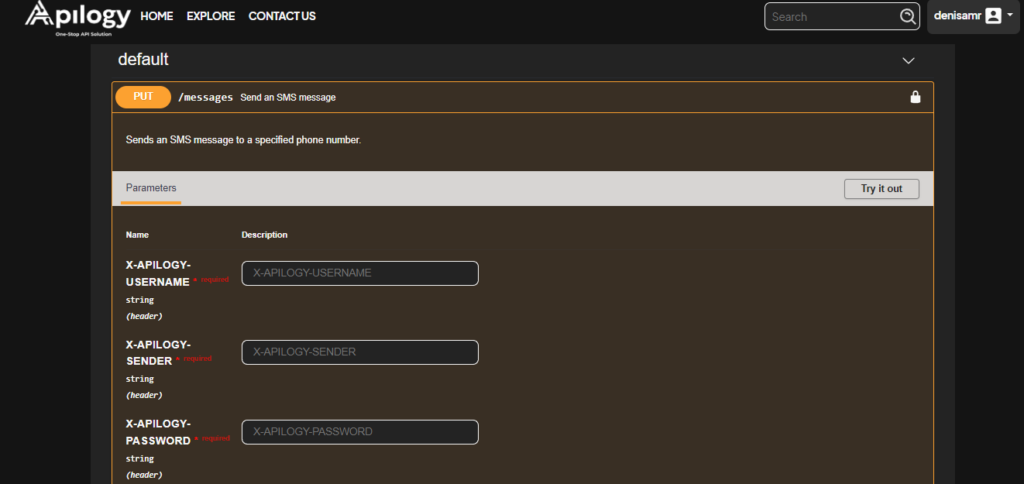This screenshot has height=484, width=1024.
Task: Click the 'Send an SMS message' summary text
Action: [288, 97]
